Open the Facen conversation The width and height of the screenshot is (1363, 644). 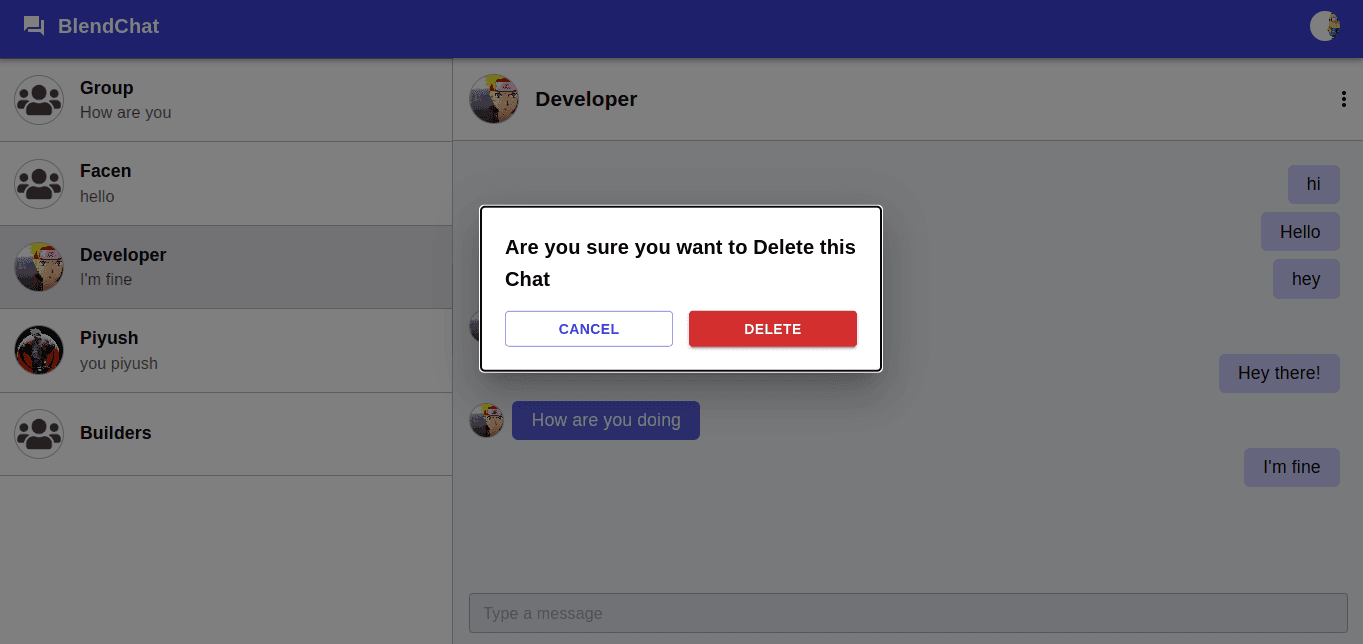point(226,184)
